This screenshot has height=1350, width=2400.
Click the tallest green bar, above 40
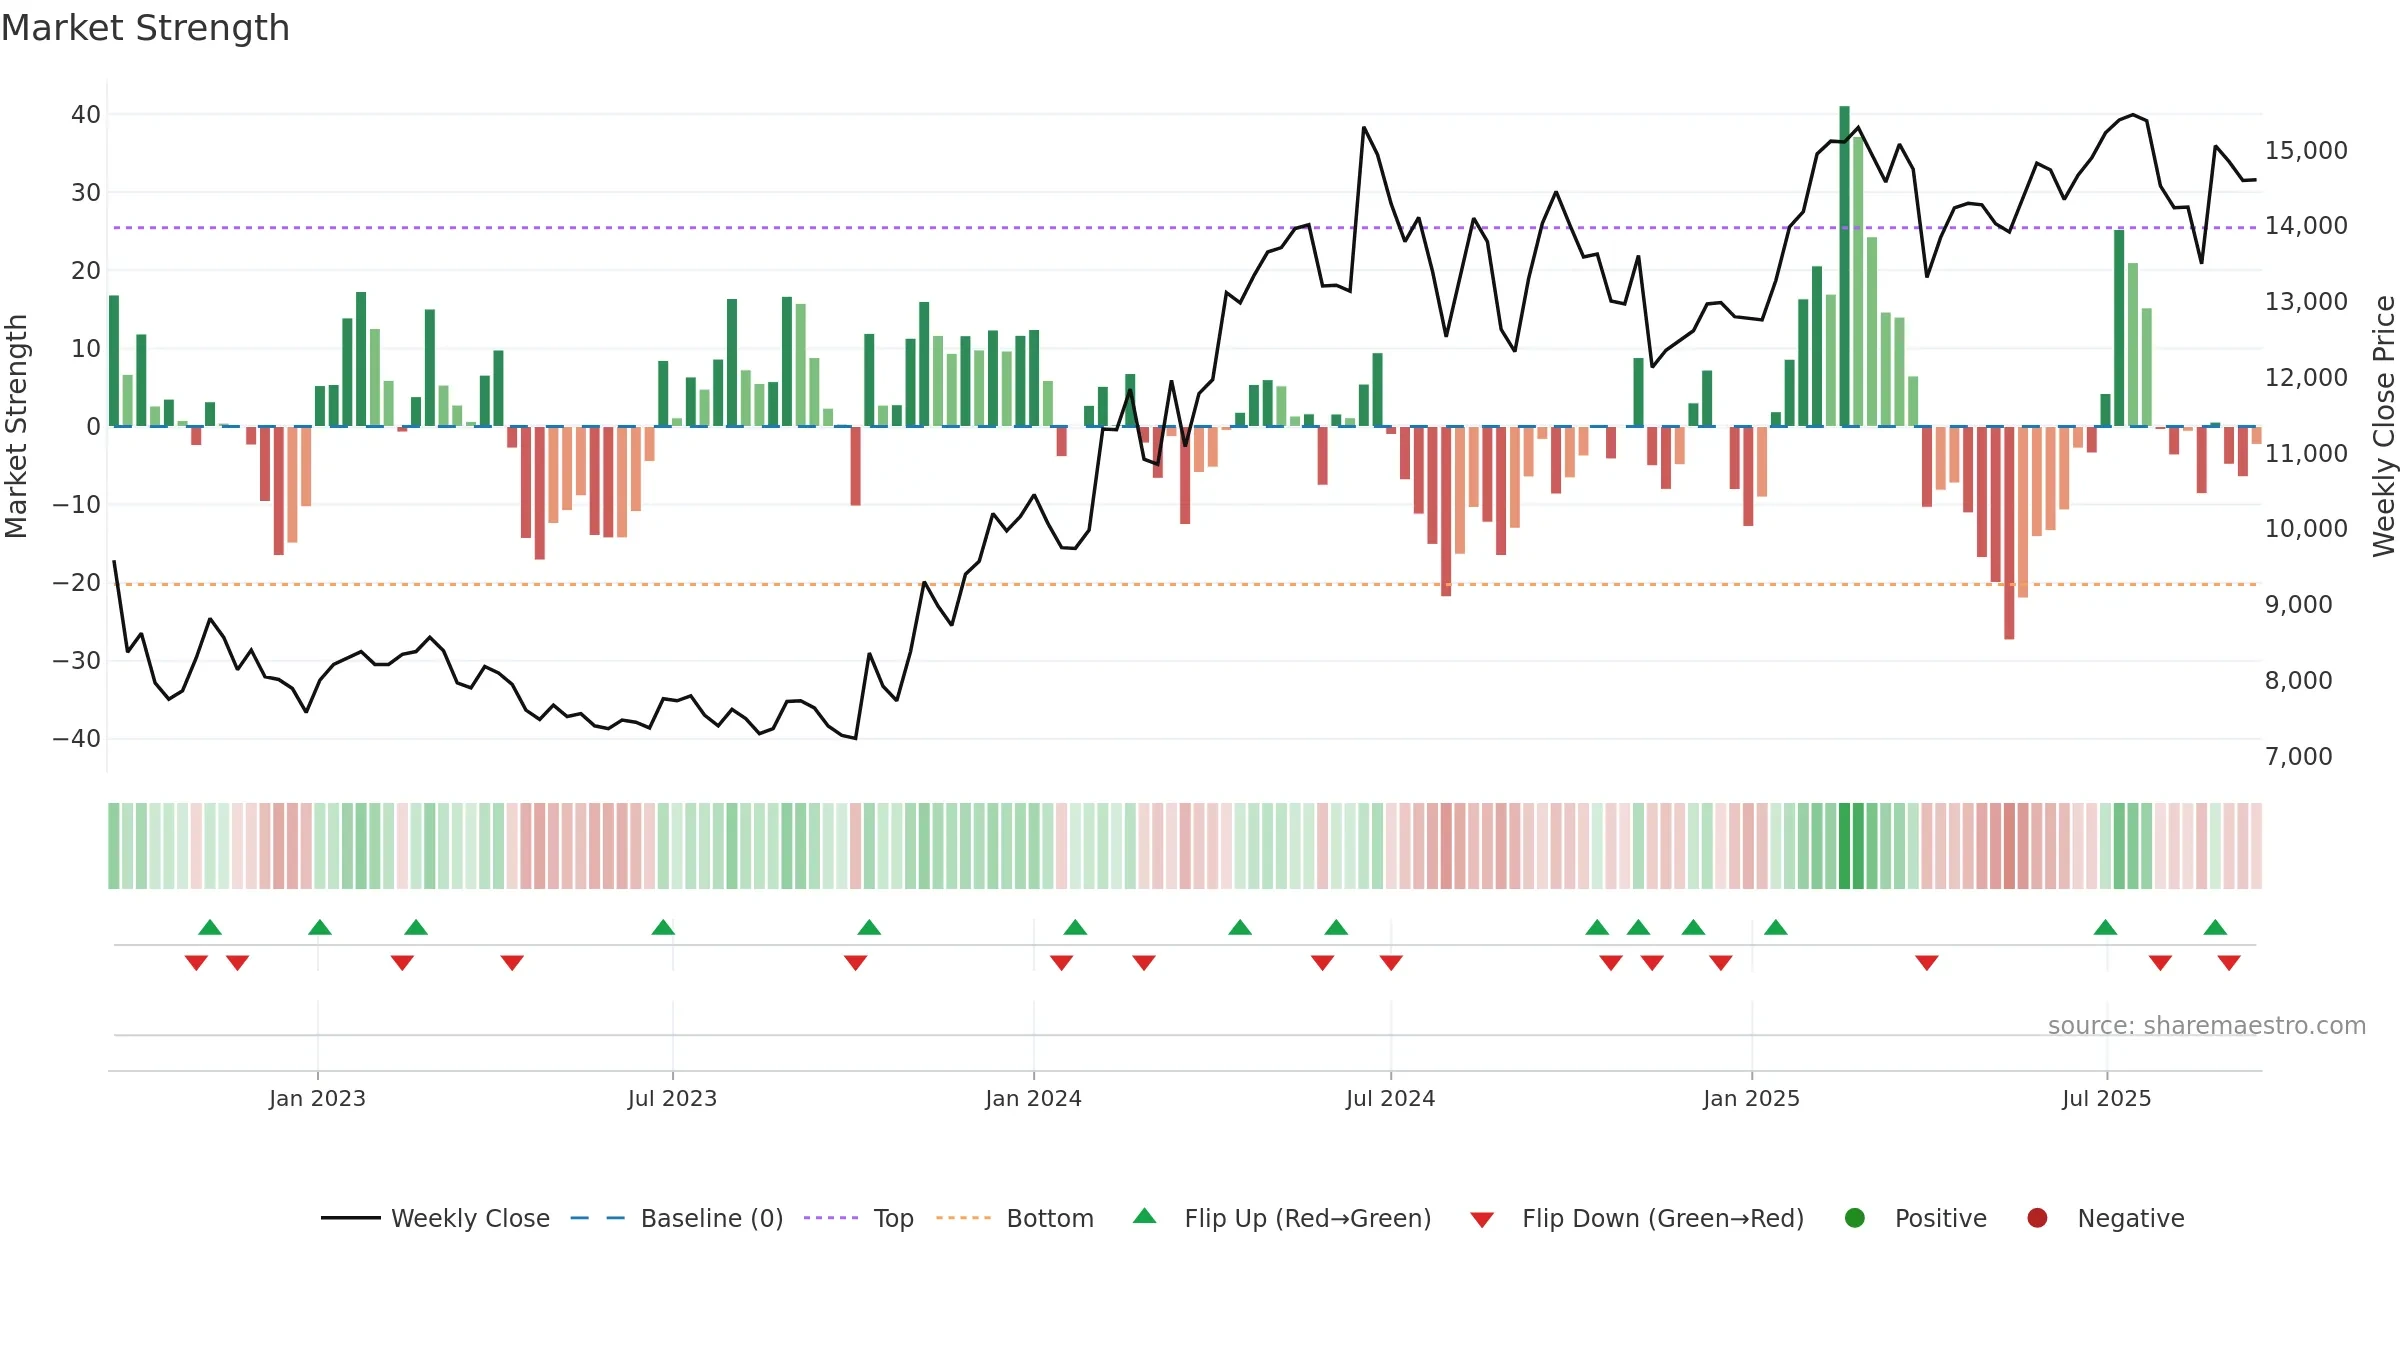click(x=1844, y=266)
